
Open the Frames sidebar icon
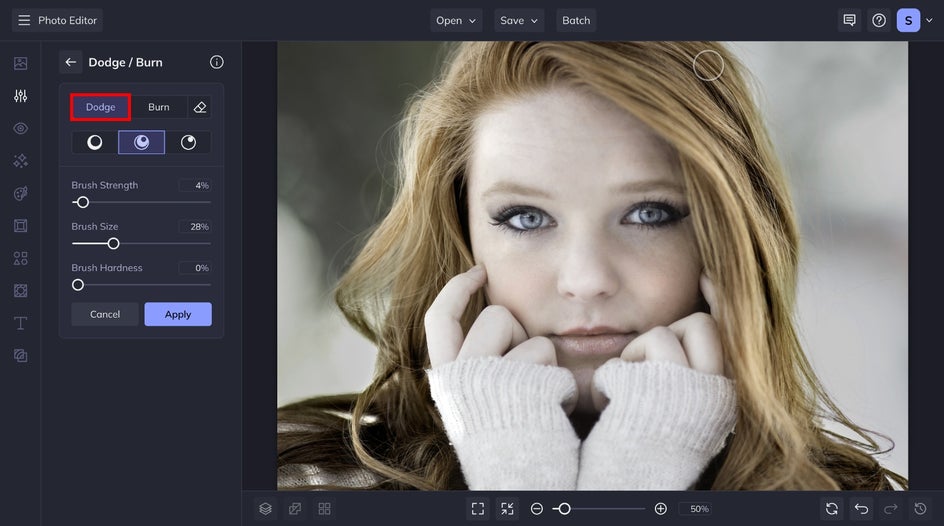coord(20,226)
